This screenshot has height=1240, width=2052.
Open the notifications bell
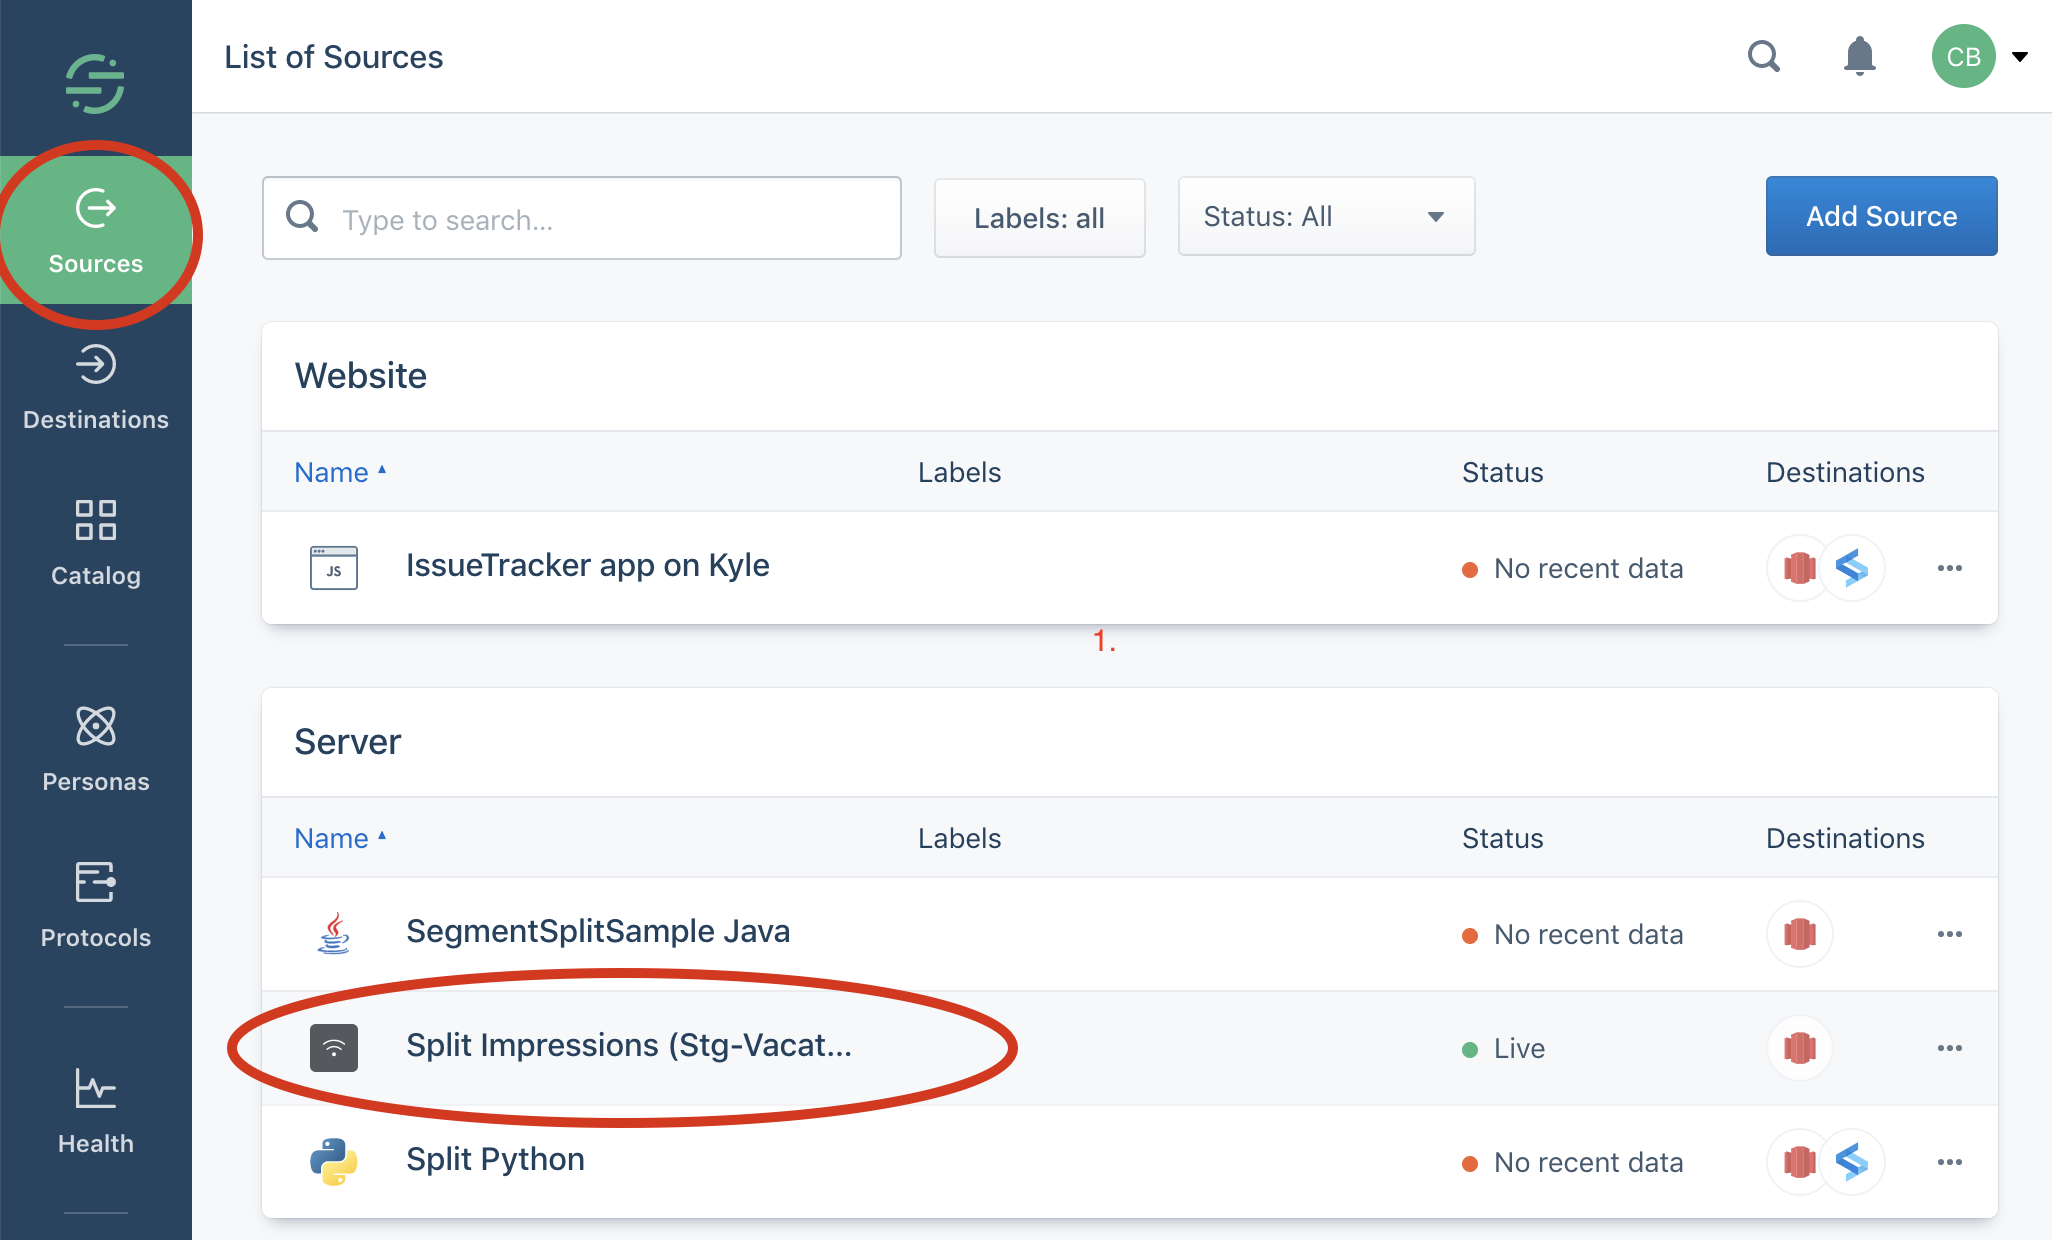pyautogui.click(x=1859, y=56)
